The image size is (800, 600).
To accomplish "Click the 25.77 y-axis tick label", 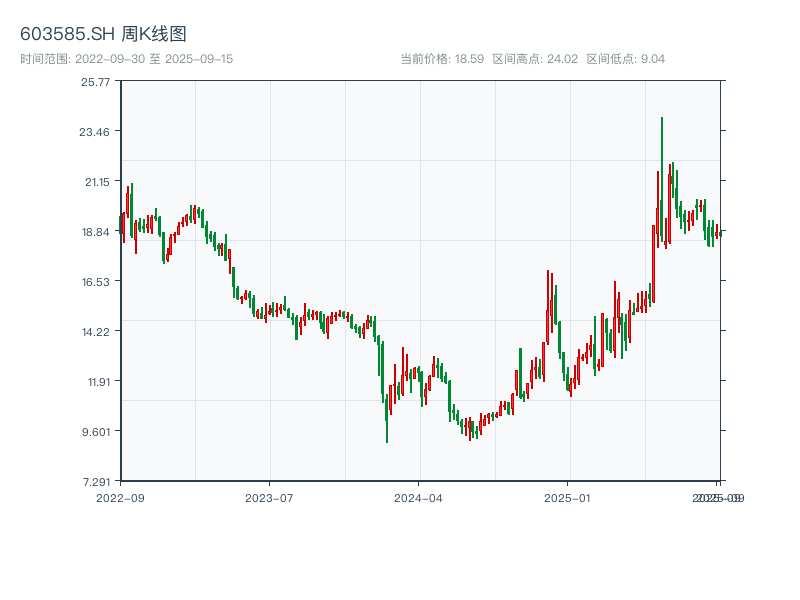I will (96, 82).
